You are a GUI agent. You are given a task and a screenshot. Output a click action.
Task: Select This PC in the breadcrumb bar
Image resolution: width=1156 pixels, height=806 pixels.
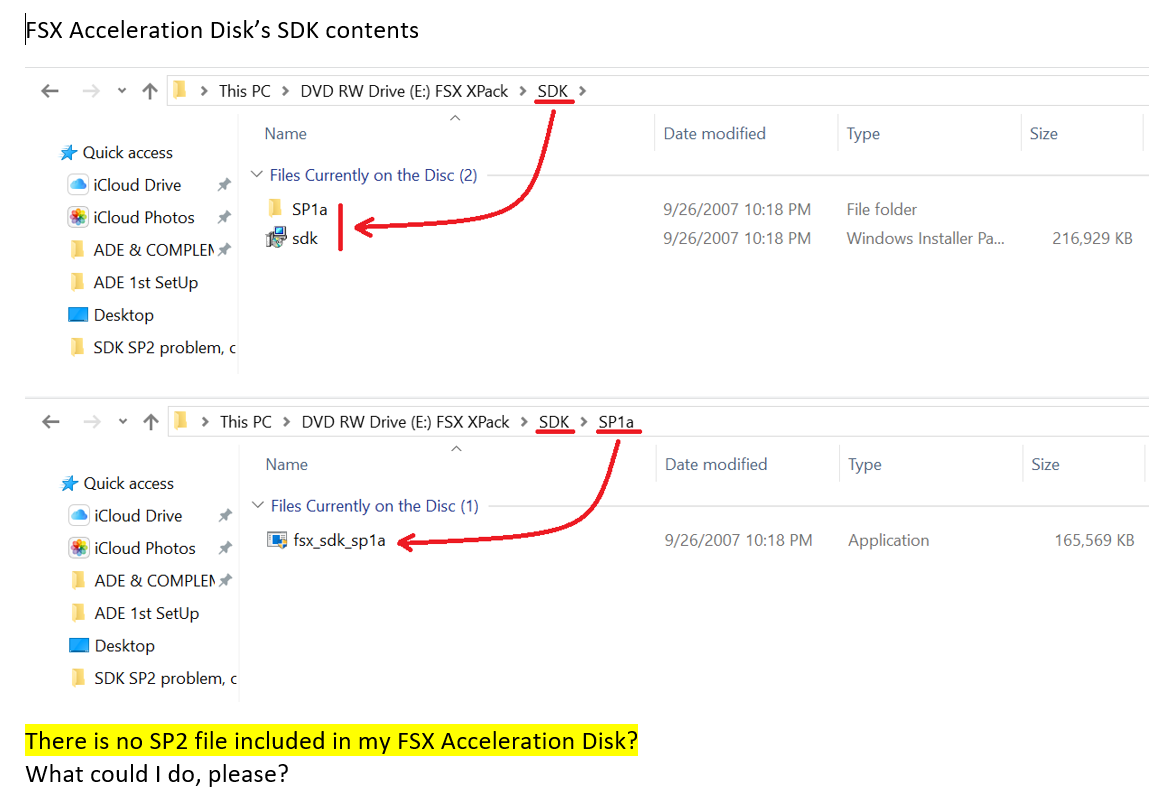point(243,91)
